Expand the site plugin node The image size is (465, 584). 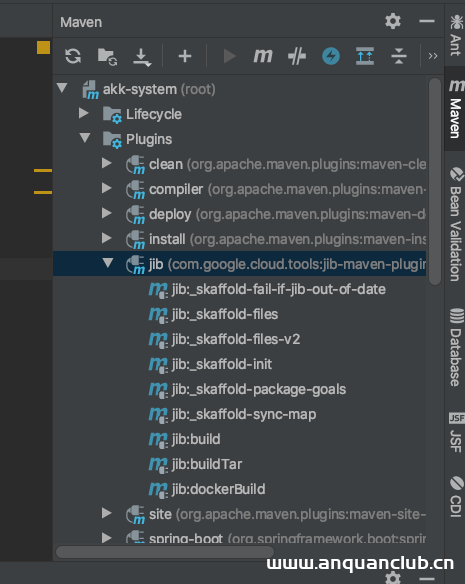(107, 513)
